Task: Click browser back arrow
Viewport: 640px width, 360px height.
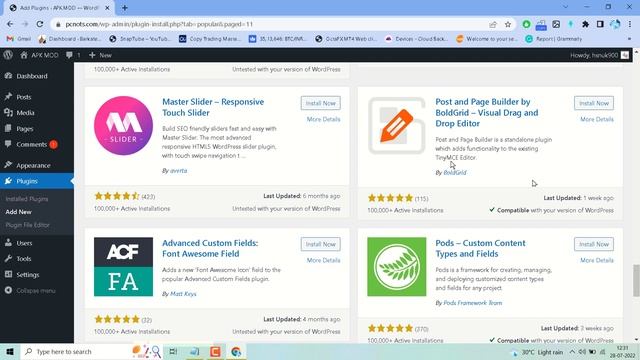Action: pyautogui.click(x=10, y=24)
